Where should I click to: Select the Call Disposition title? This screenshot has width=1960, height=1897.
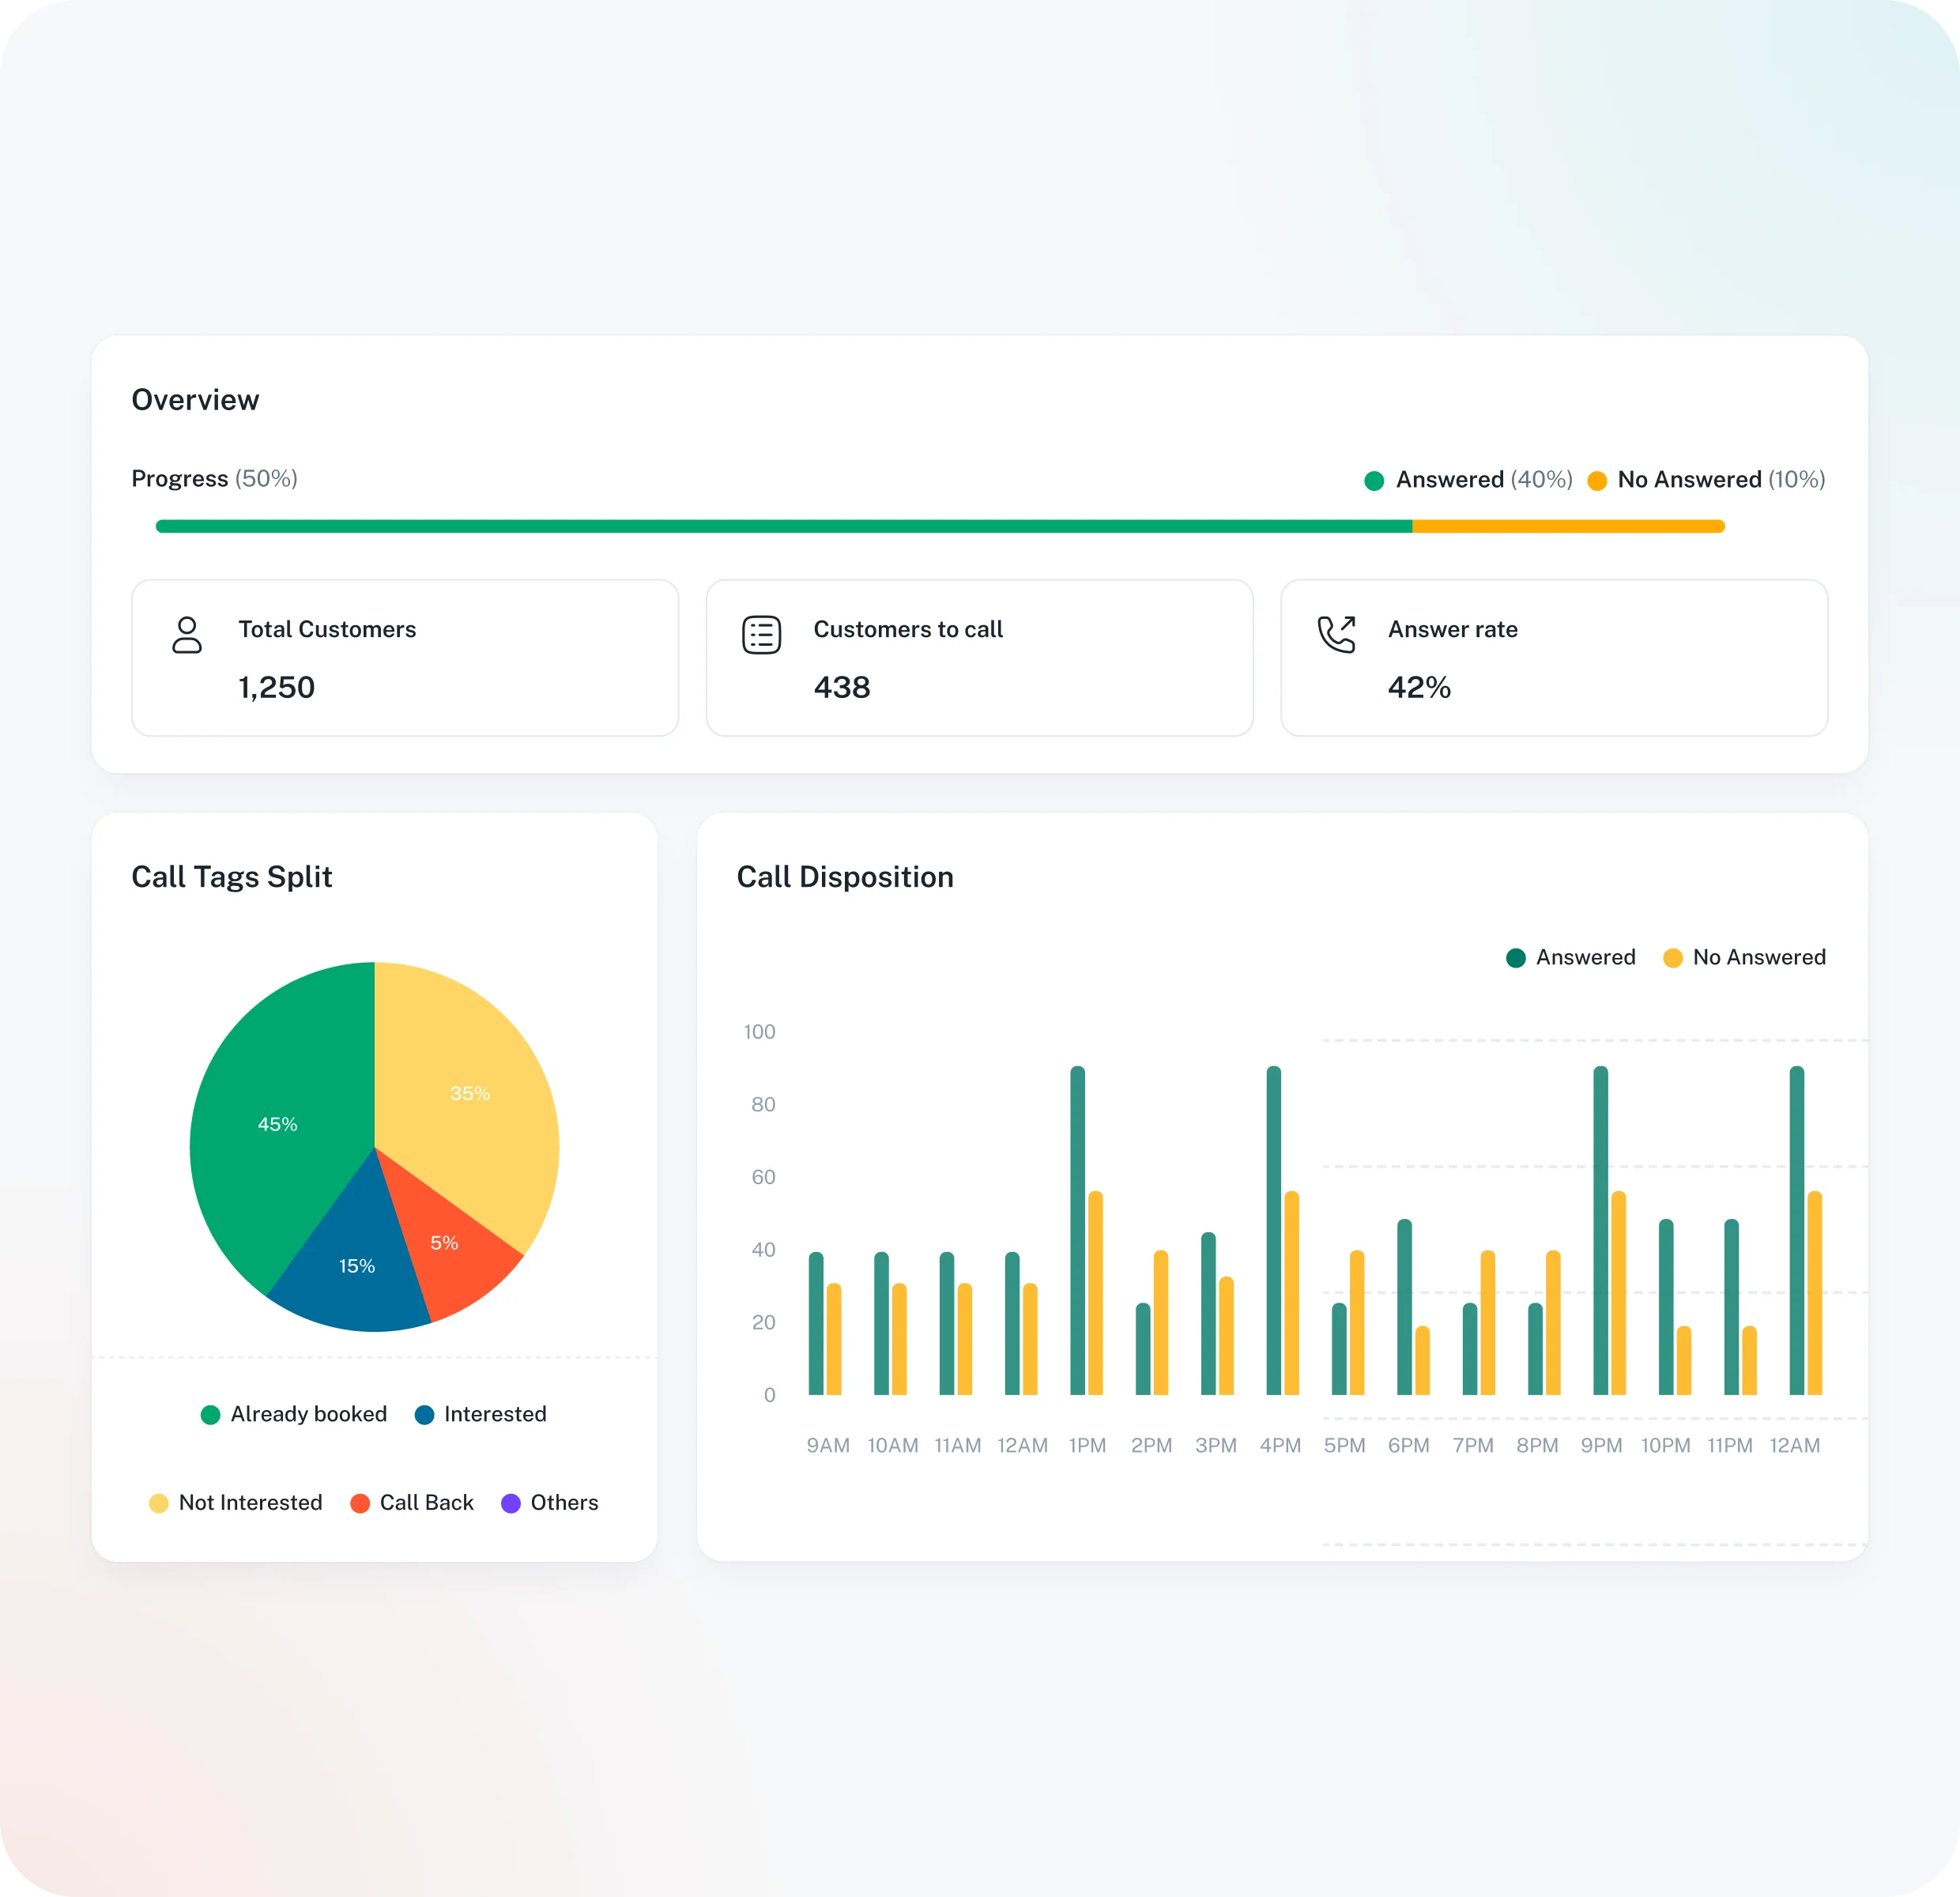pyautogui.click(x=845, y=877)
